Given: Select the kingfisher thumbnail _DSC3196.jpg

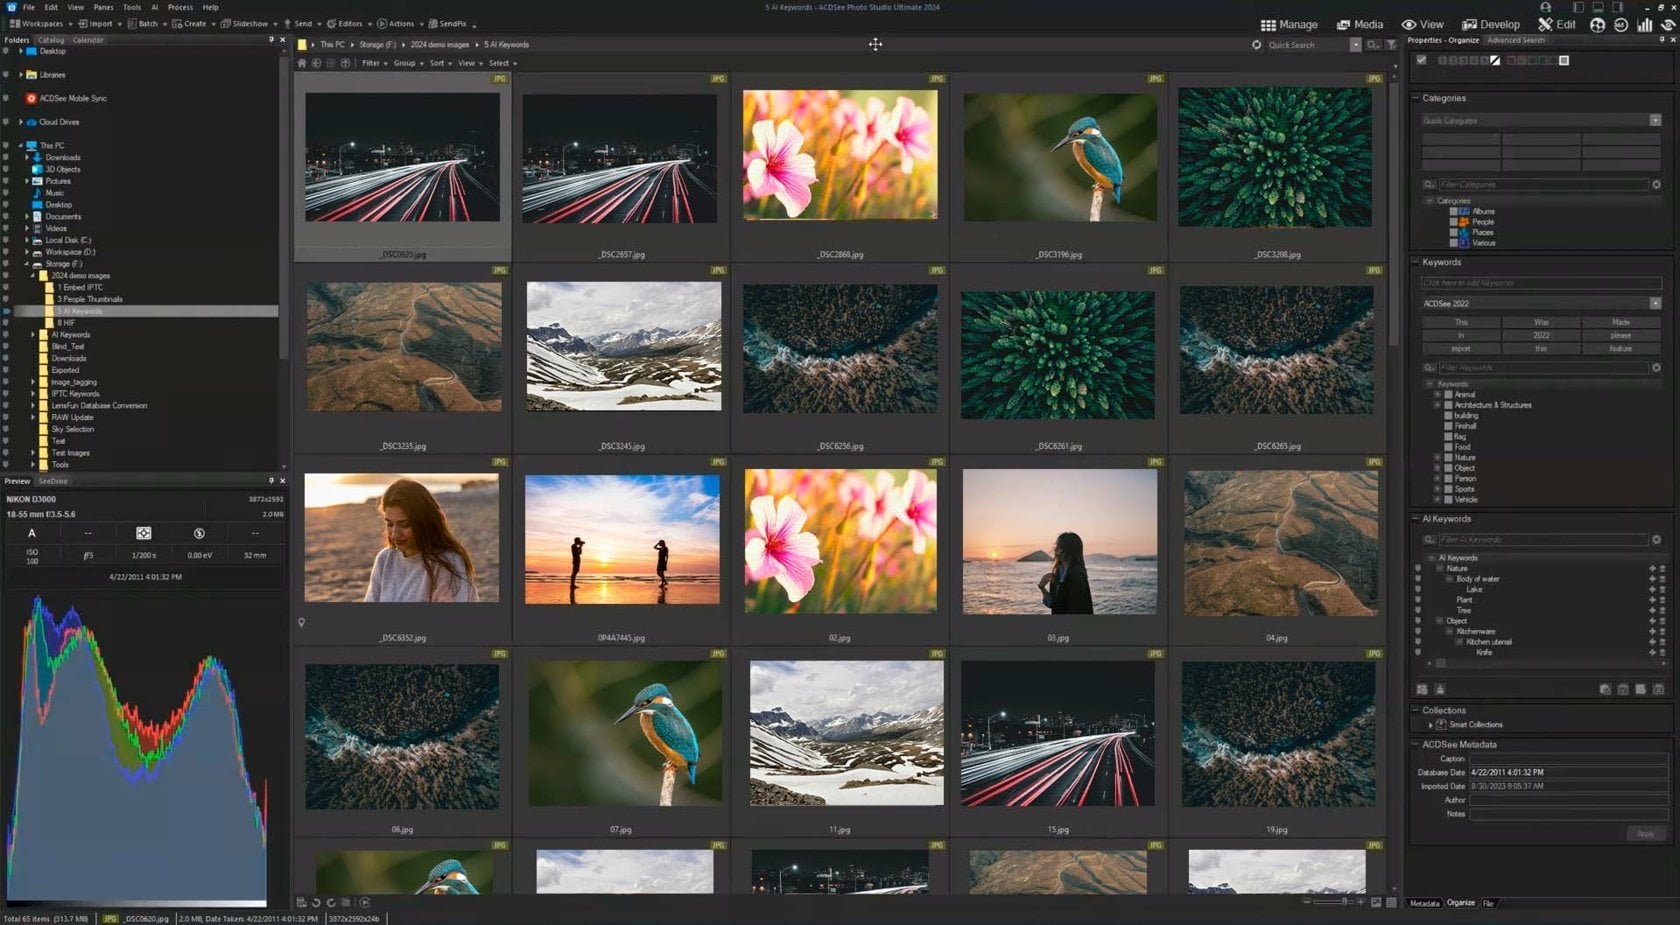Looking at the screenshot, I should (1058, 157).
